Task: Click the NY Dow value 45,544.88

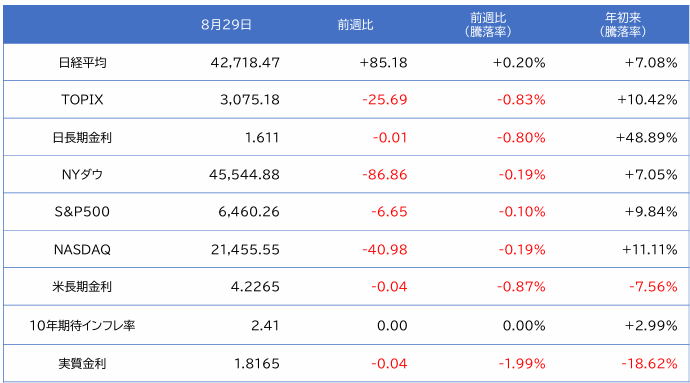Action: point(244,175)
